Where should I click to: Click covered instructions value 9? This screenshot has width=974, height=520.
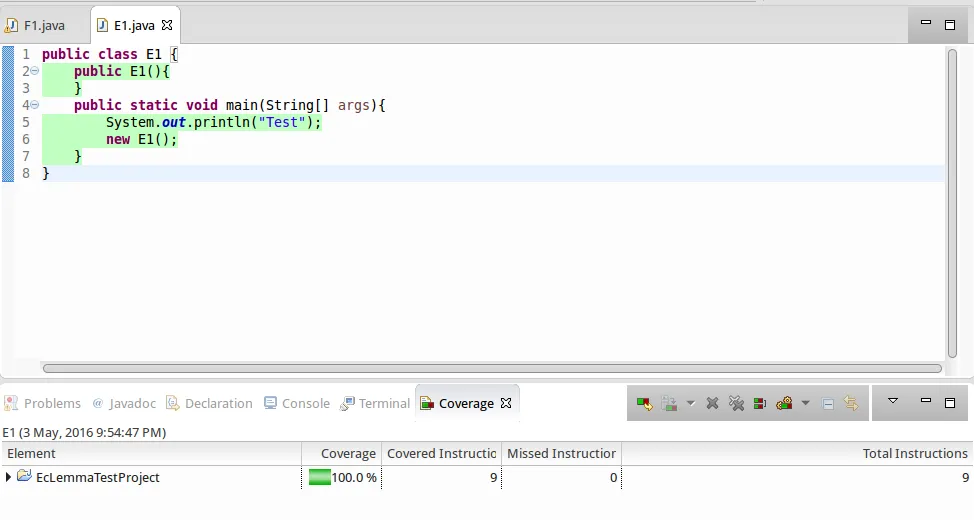(x=493, y=478)
